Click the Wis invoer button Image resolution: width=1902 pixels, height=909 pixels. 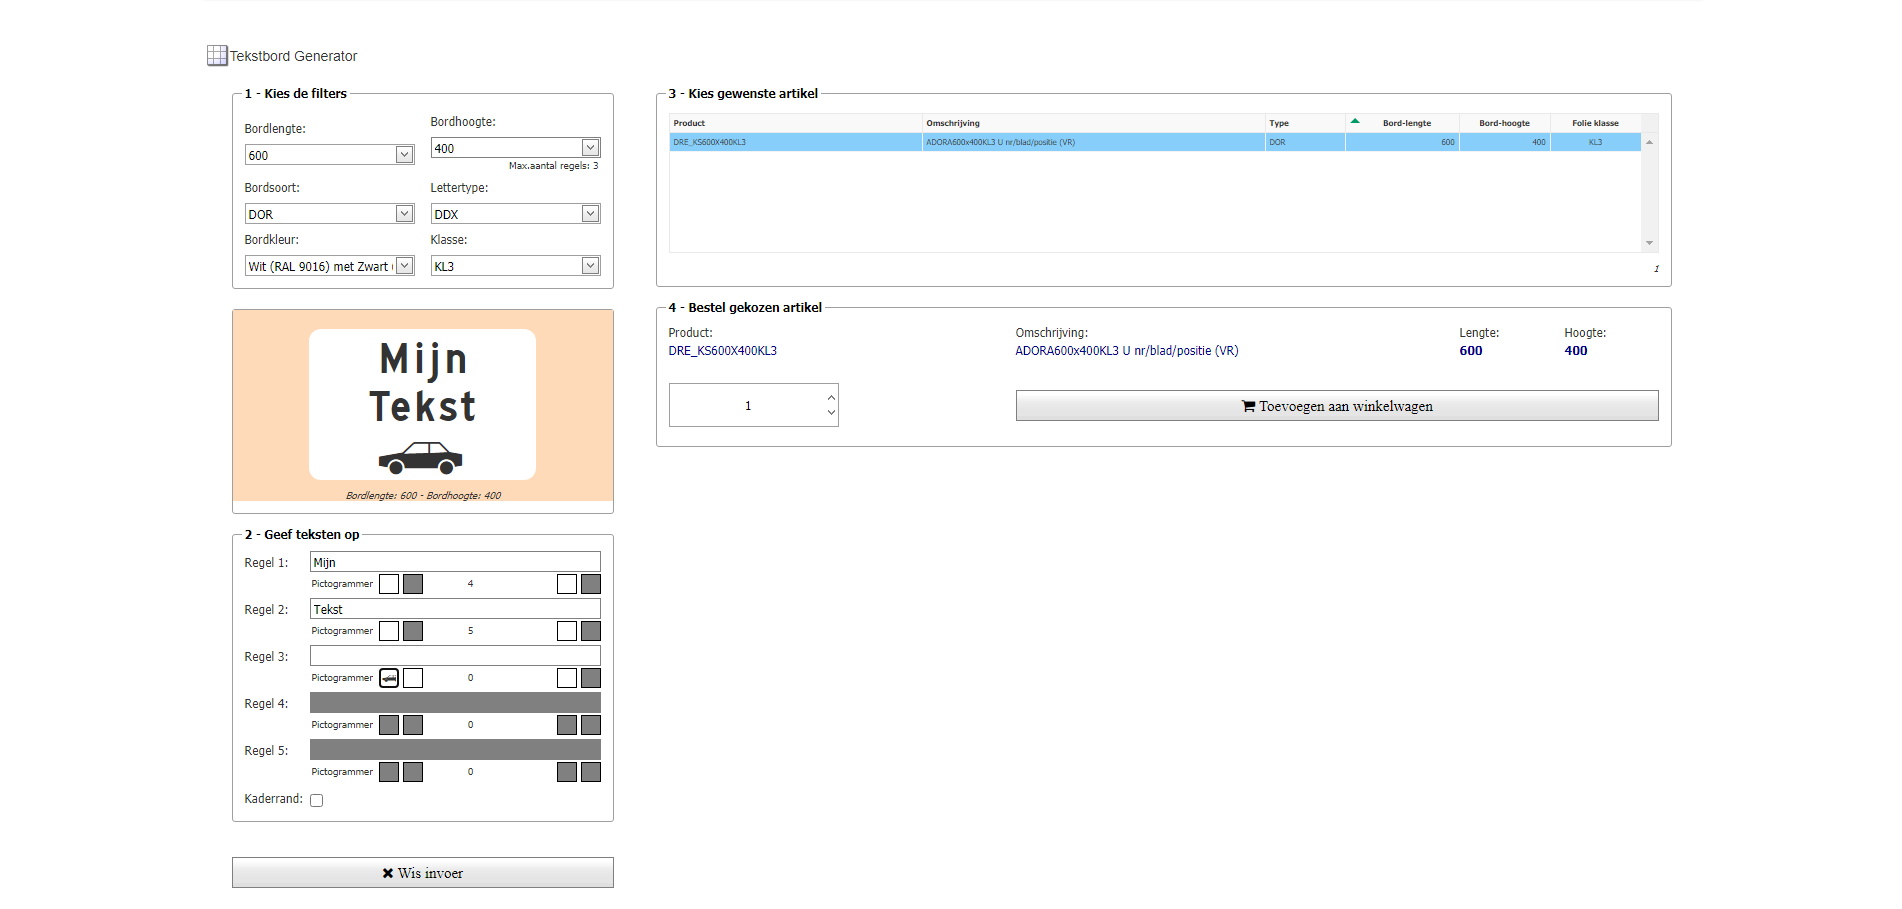pyautogui.click(x=423, y=873)
